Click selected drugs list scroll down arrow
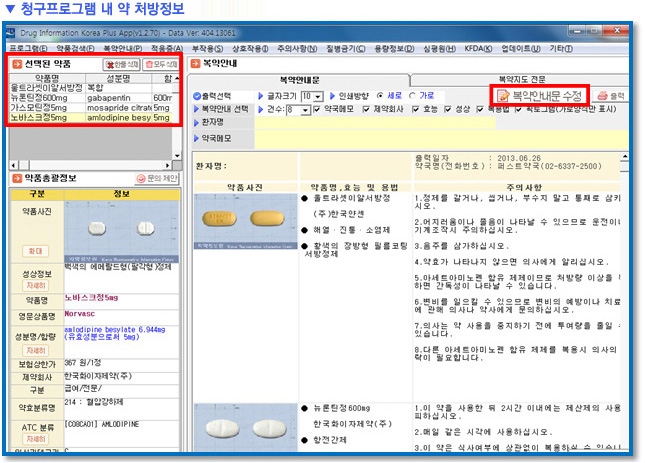Screen dimensions: 645x463 pos(177,156)
